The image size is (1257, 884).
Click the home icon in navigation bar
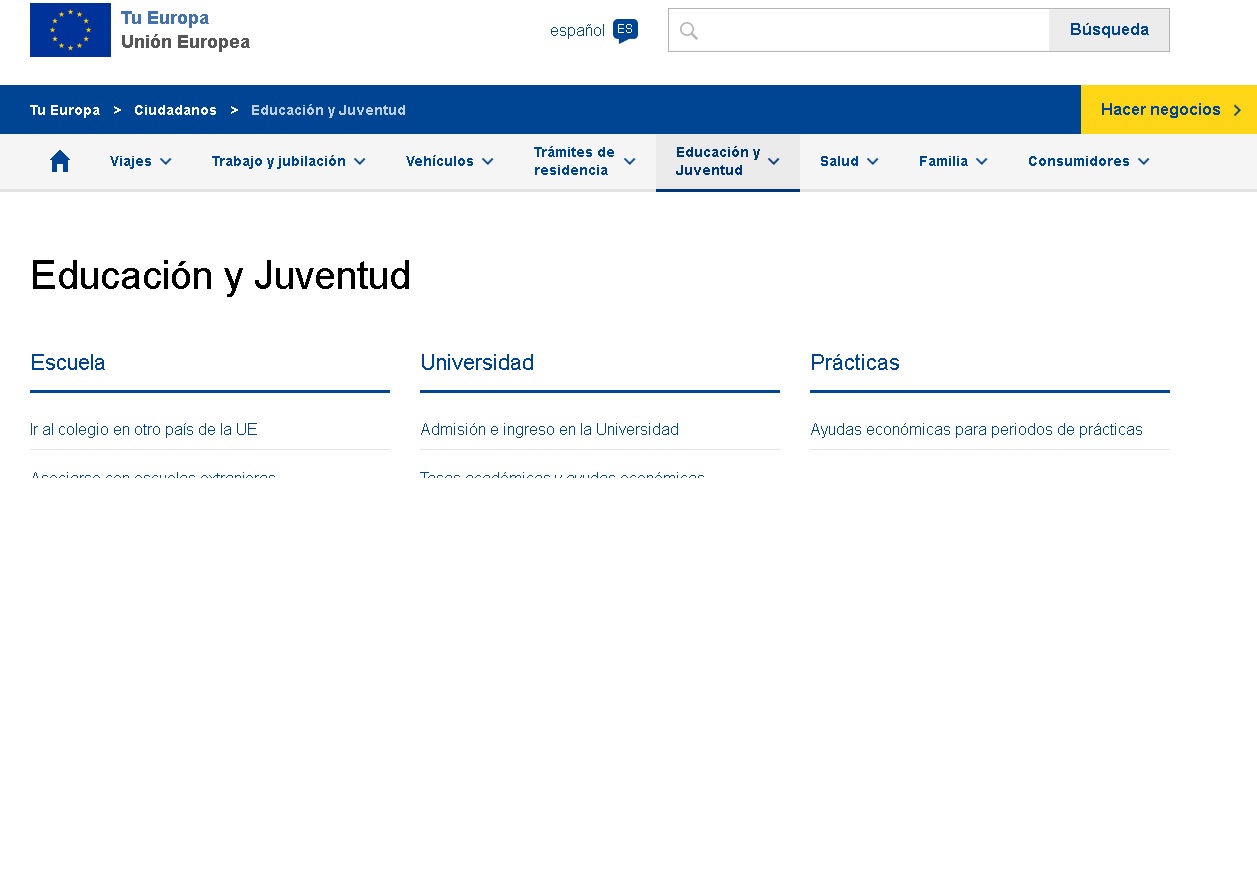[60, 161]
